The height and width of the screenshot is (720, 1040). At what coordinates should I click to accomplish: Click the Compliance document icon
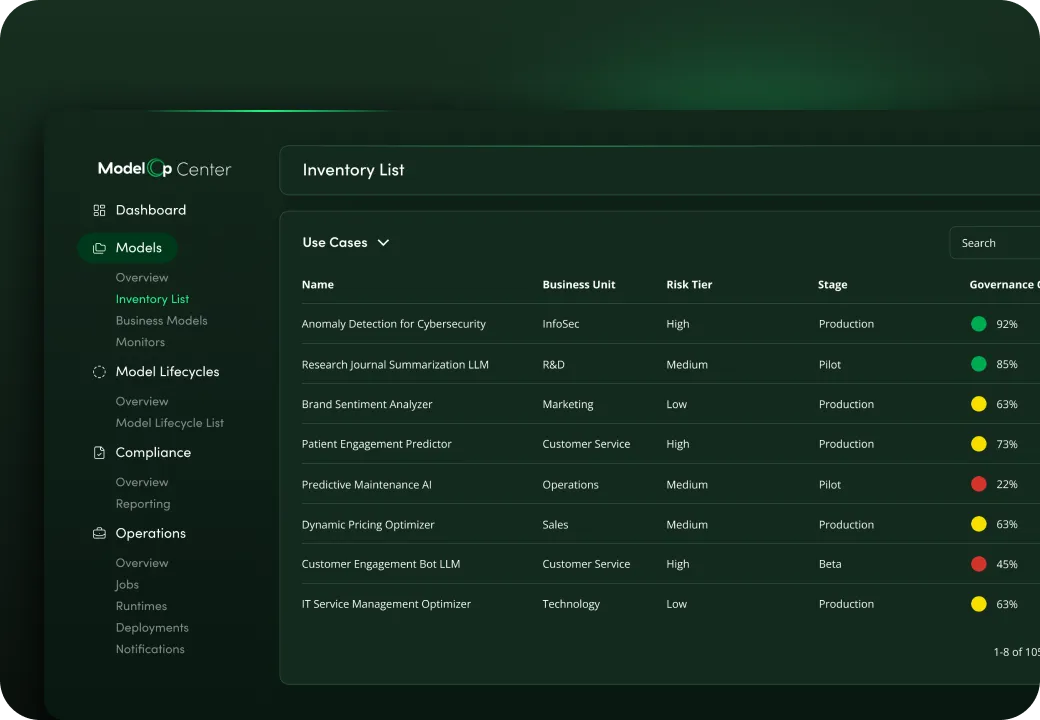point(99,453)
